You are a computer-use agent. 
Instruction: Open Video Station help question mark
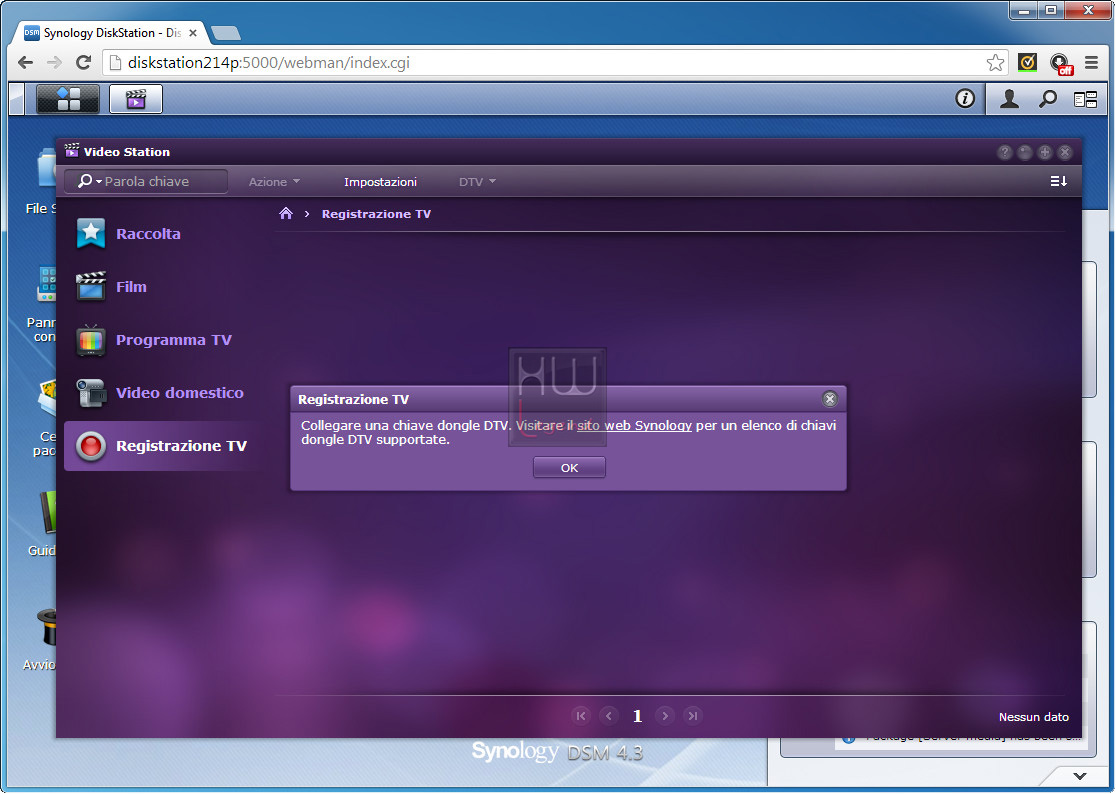click(1004, 152)
